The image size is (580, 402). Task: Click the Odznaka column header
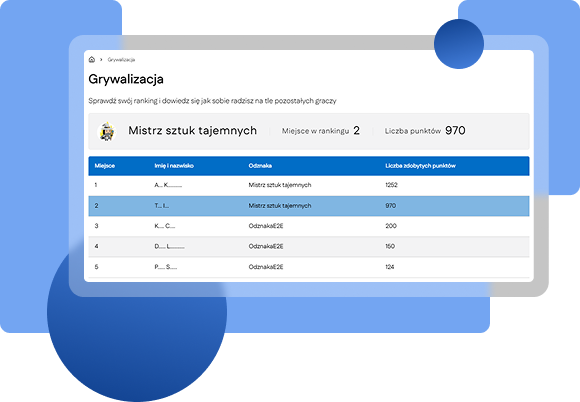click(x=260, y=166)
